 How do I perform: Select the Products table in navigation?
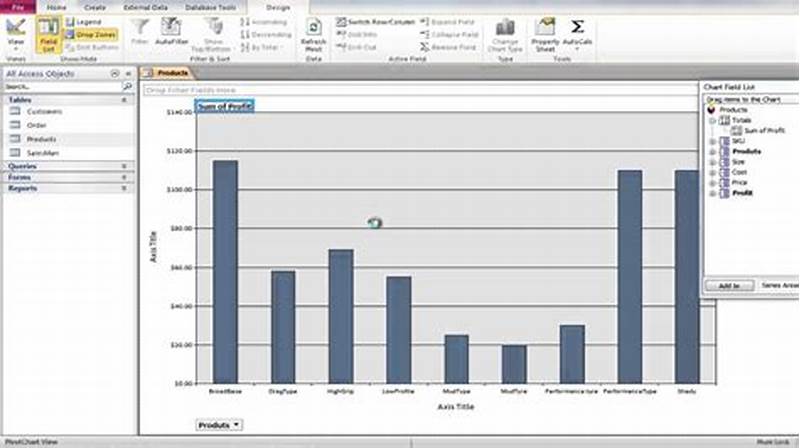[41, 139]
